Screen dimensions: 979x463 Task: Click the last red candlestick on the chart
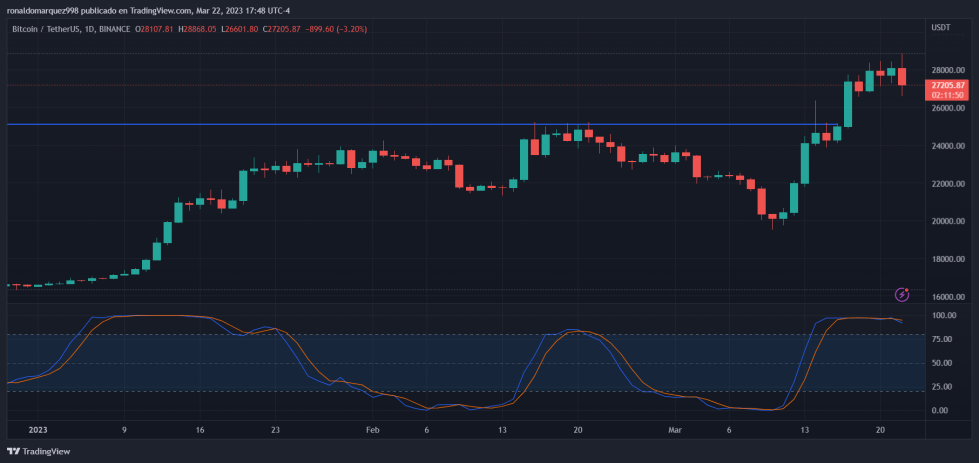point(902,76)
